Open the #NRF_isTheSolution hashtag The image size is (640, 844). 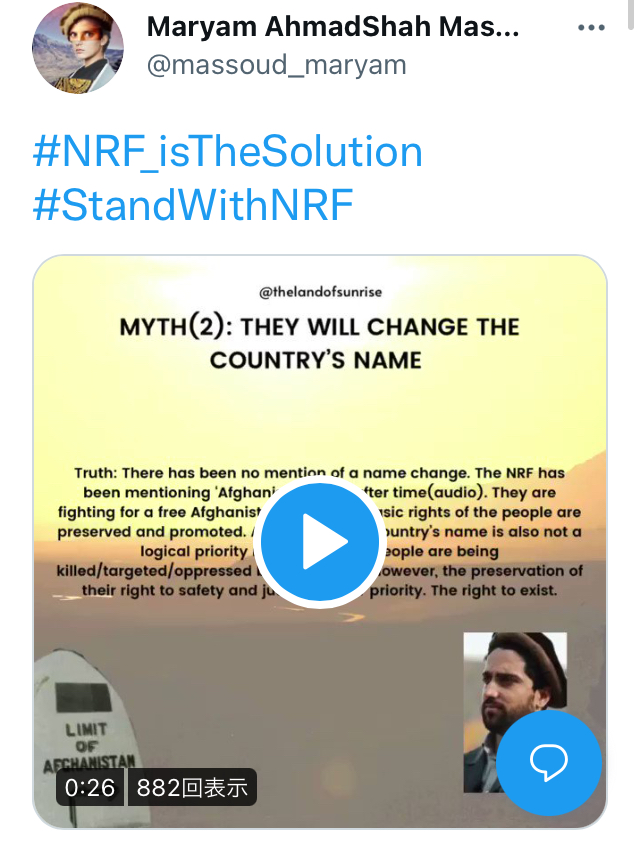(x=228, y=152)
